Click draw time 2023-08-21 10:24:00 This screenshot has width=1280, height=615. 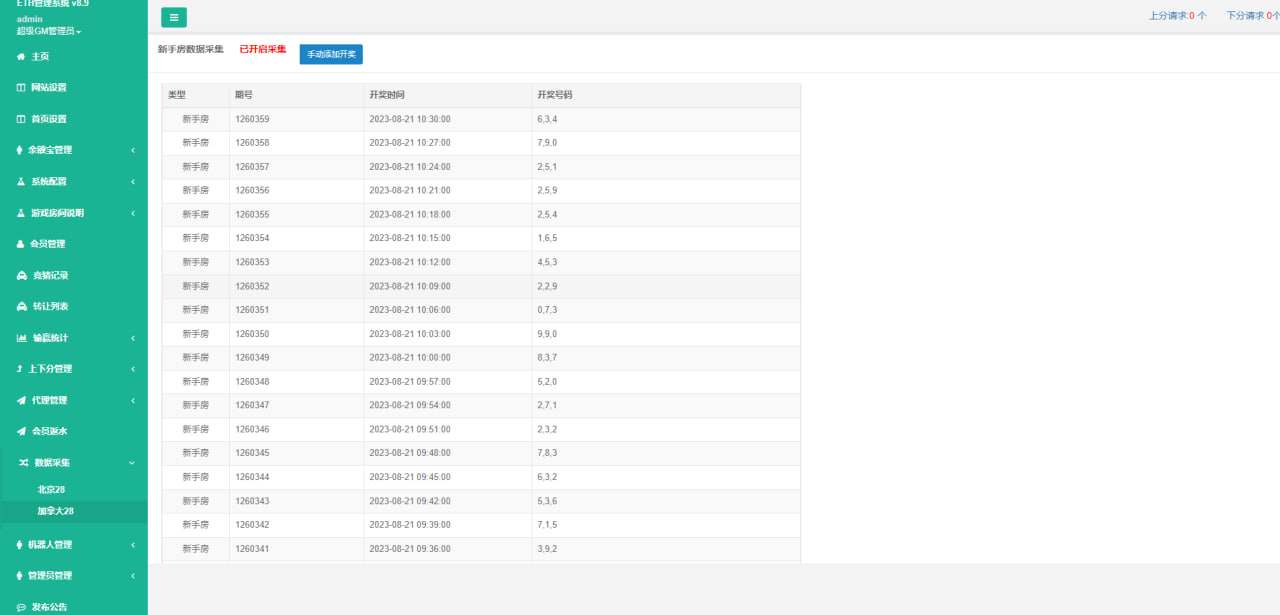(410, 167)
